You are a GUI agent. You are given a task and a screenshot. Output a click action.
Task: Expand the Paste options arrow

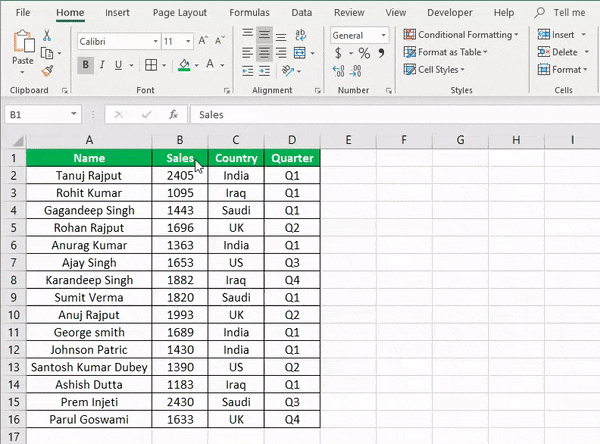click(x=22, y=72)
